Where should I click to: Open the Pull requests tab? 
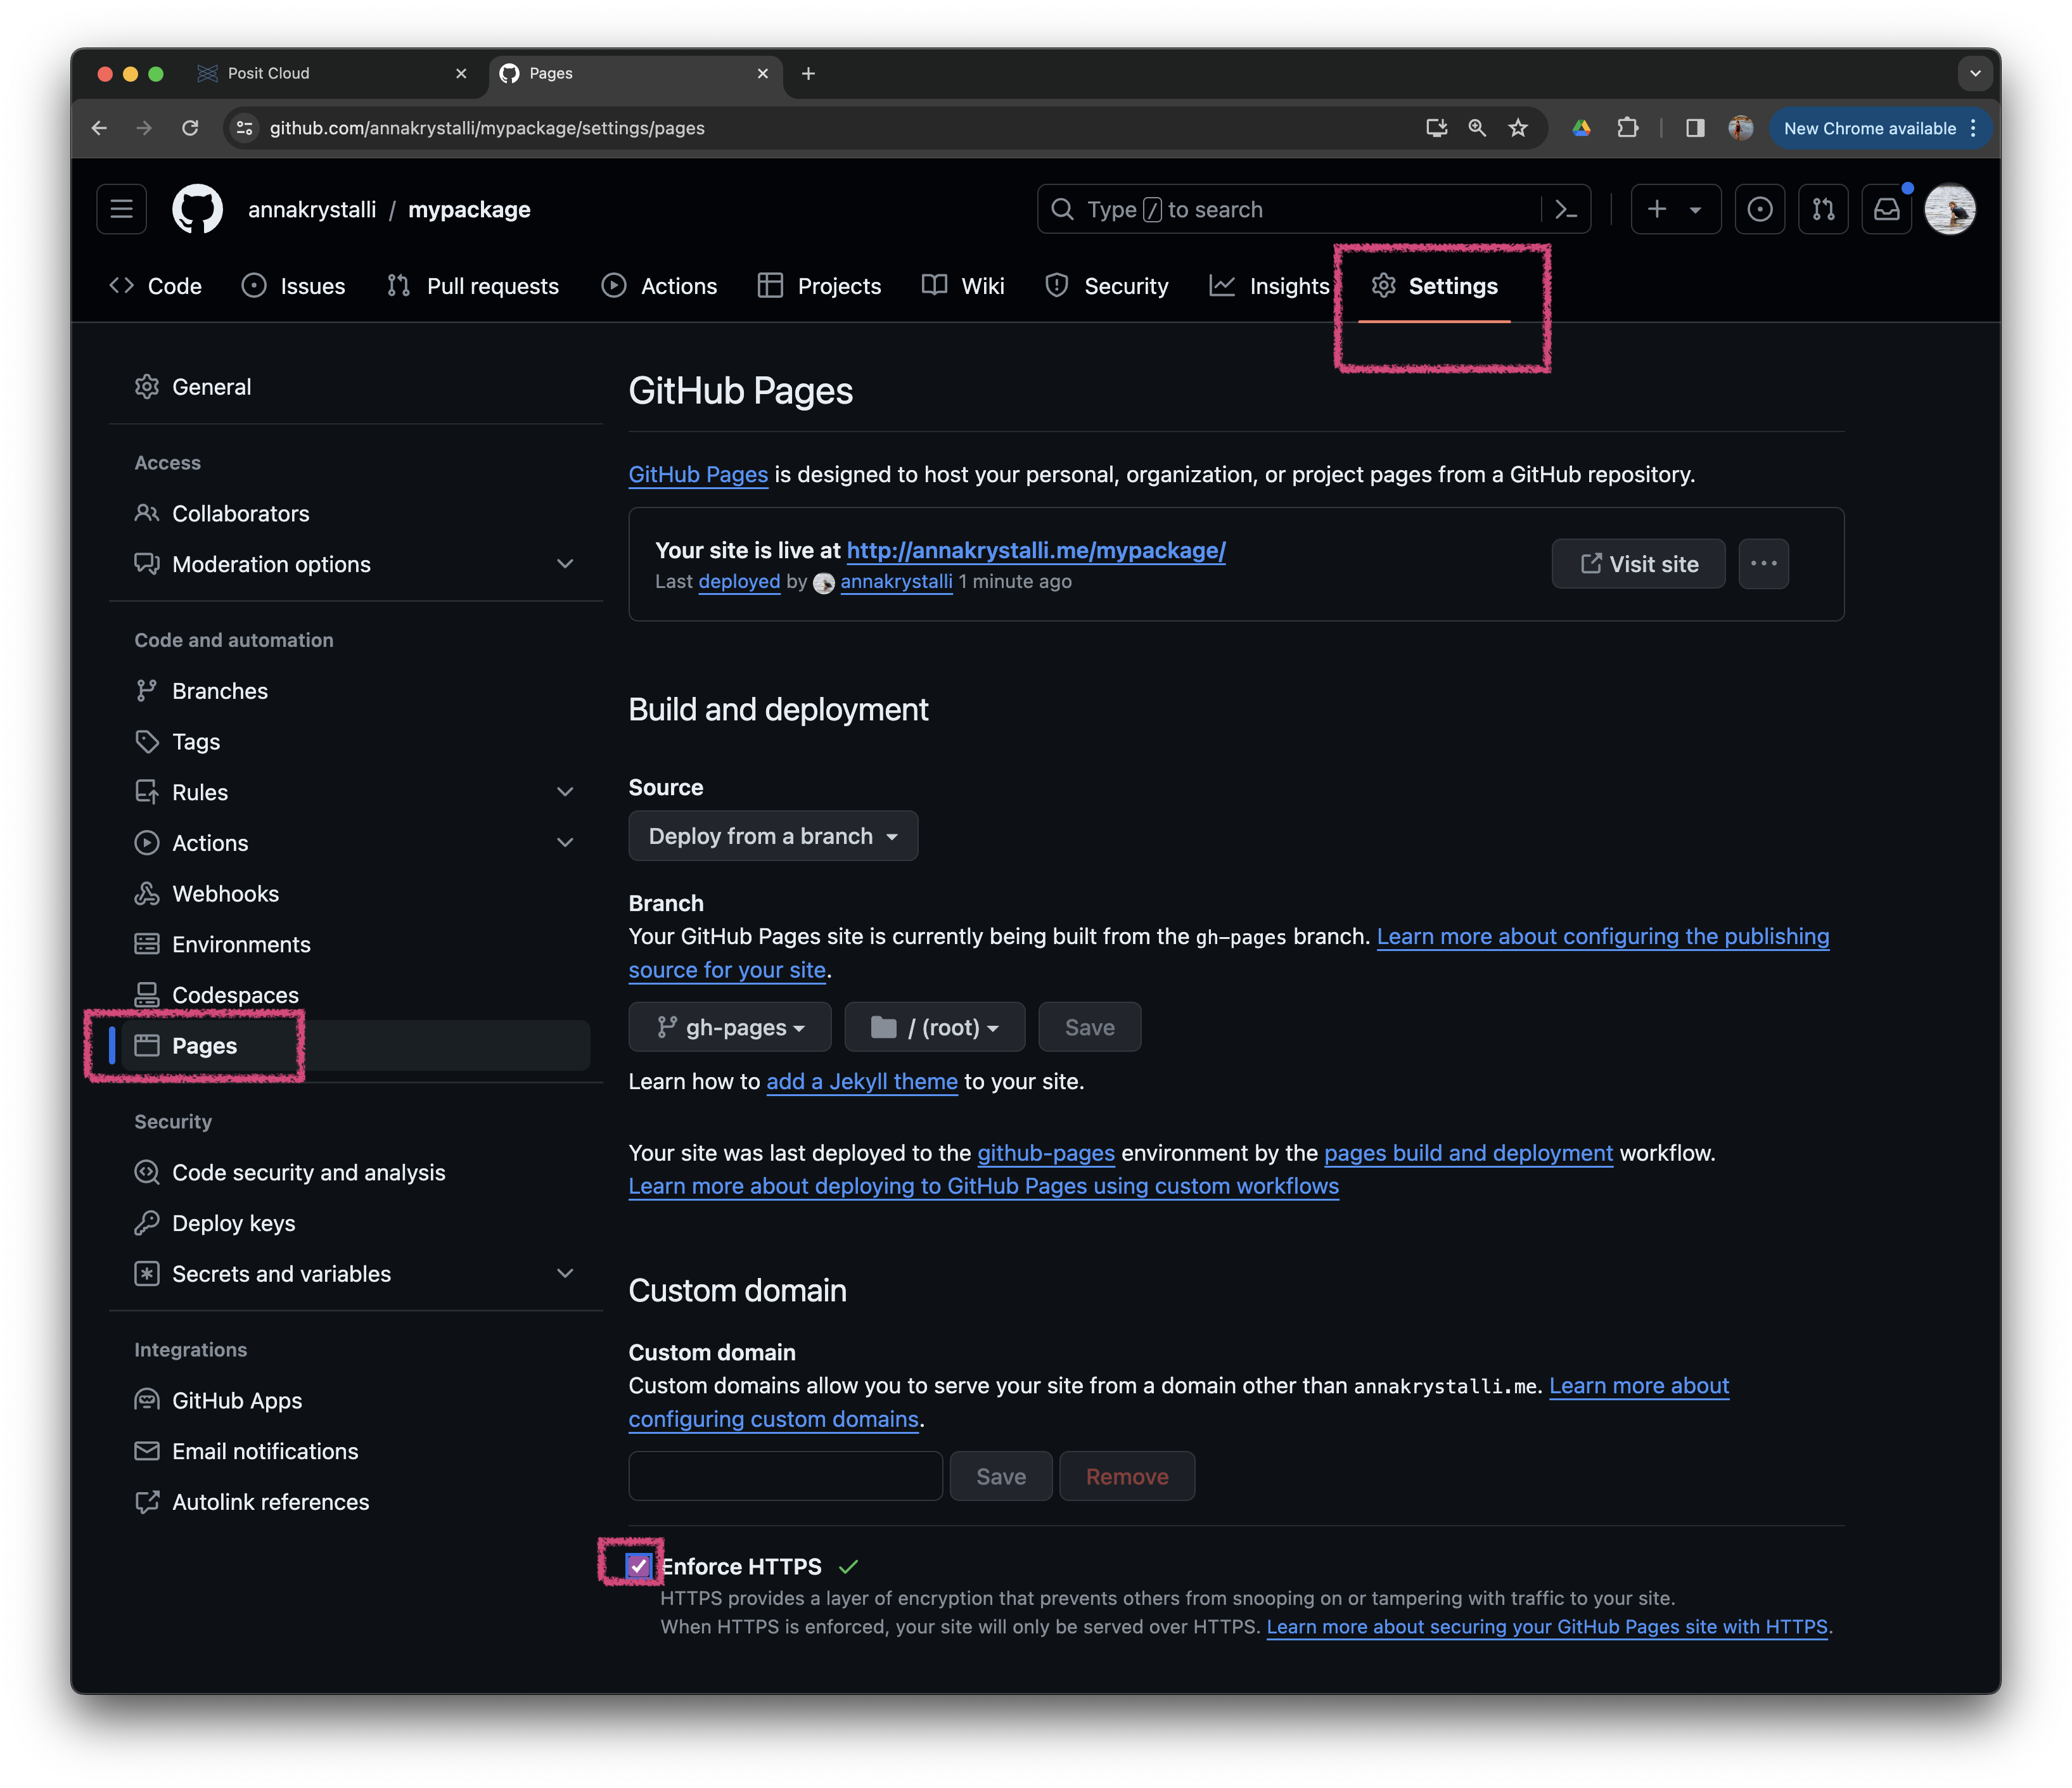(473, 286)
